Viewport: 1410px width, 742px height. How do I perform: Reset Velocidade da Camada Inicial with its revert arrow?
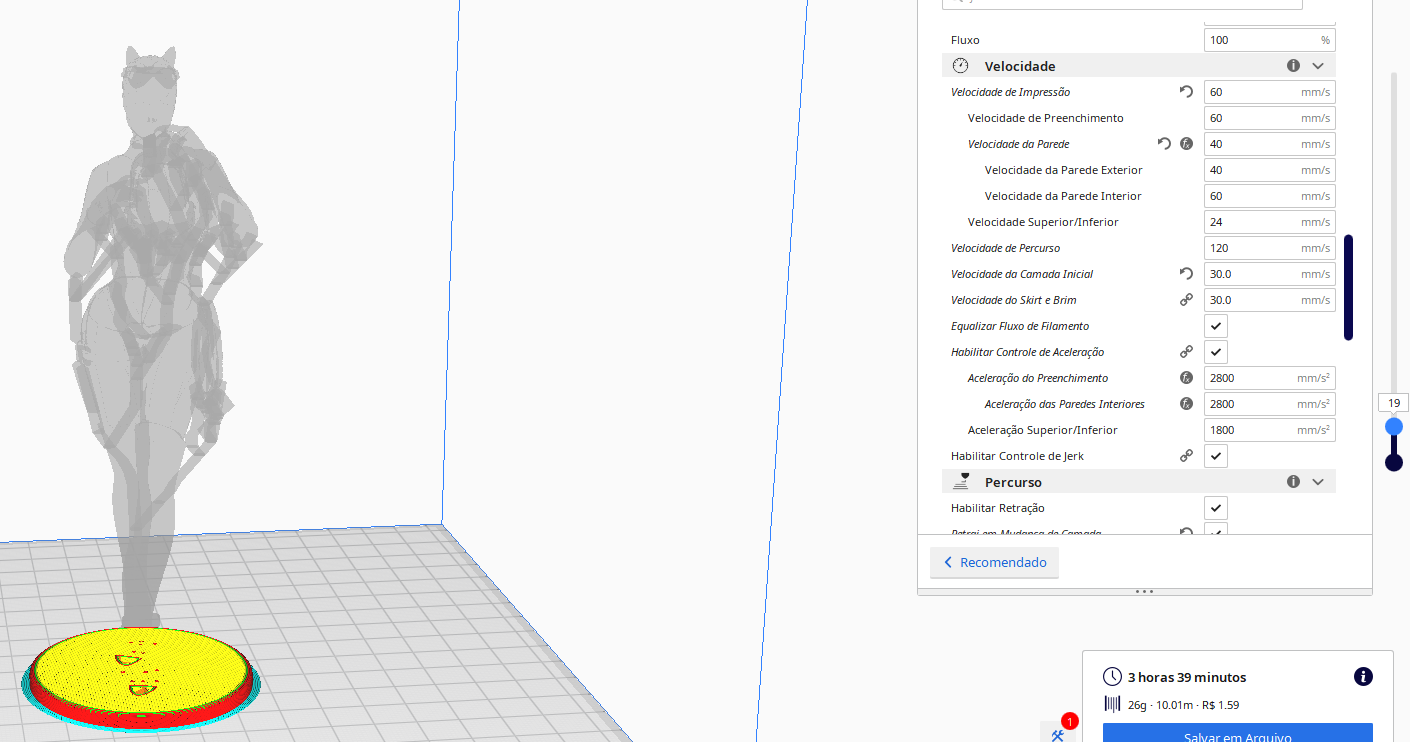click(x=1186, y=273)
